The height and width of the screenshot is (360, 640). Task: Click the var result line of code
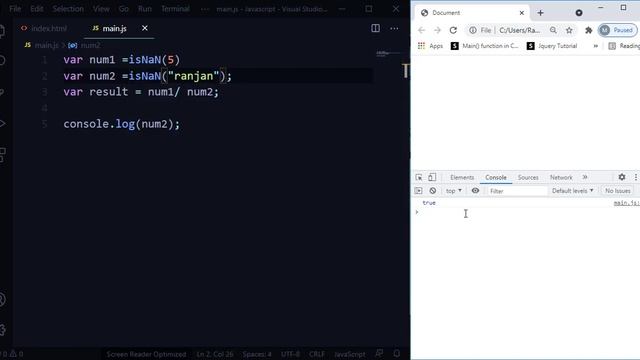pyautogui.click(x=141, y=92)
